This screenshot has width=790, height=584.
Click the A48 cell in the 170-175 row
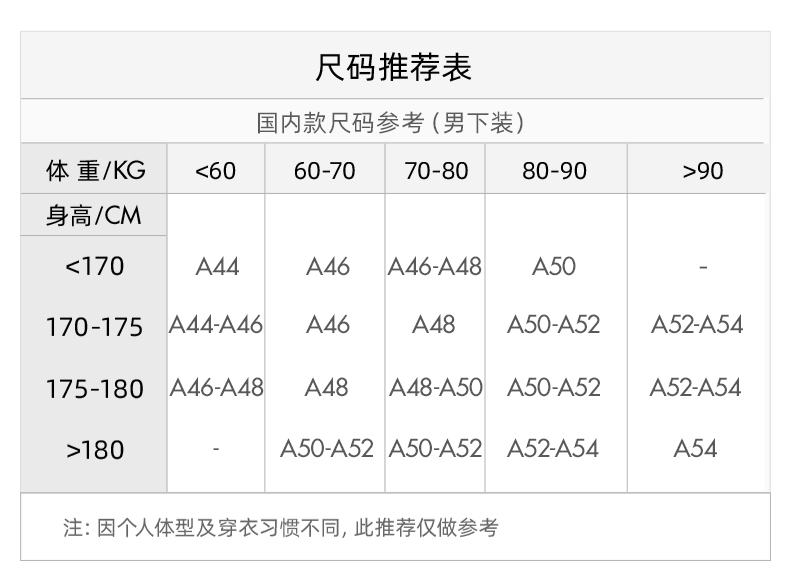[x=434, y=325]
